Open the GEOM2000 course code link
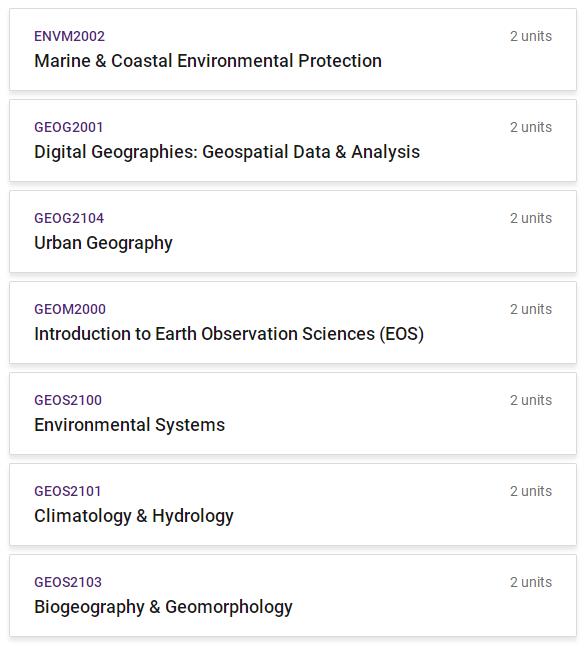 (x=70, y=309)
